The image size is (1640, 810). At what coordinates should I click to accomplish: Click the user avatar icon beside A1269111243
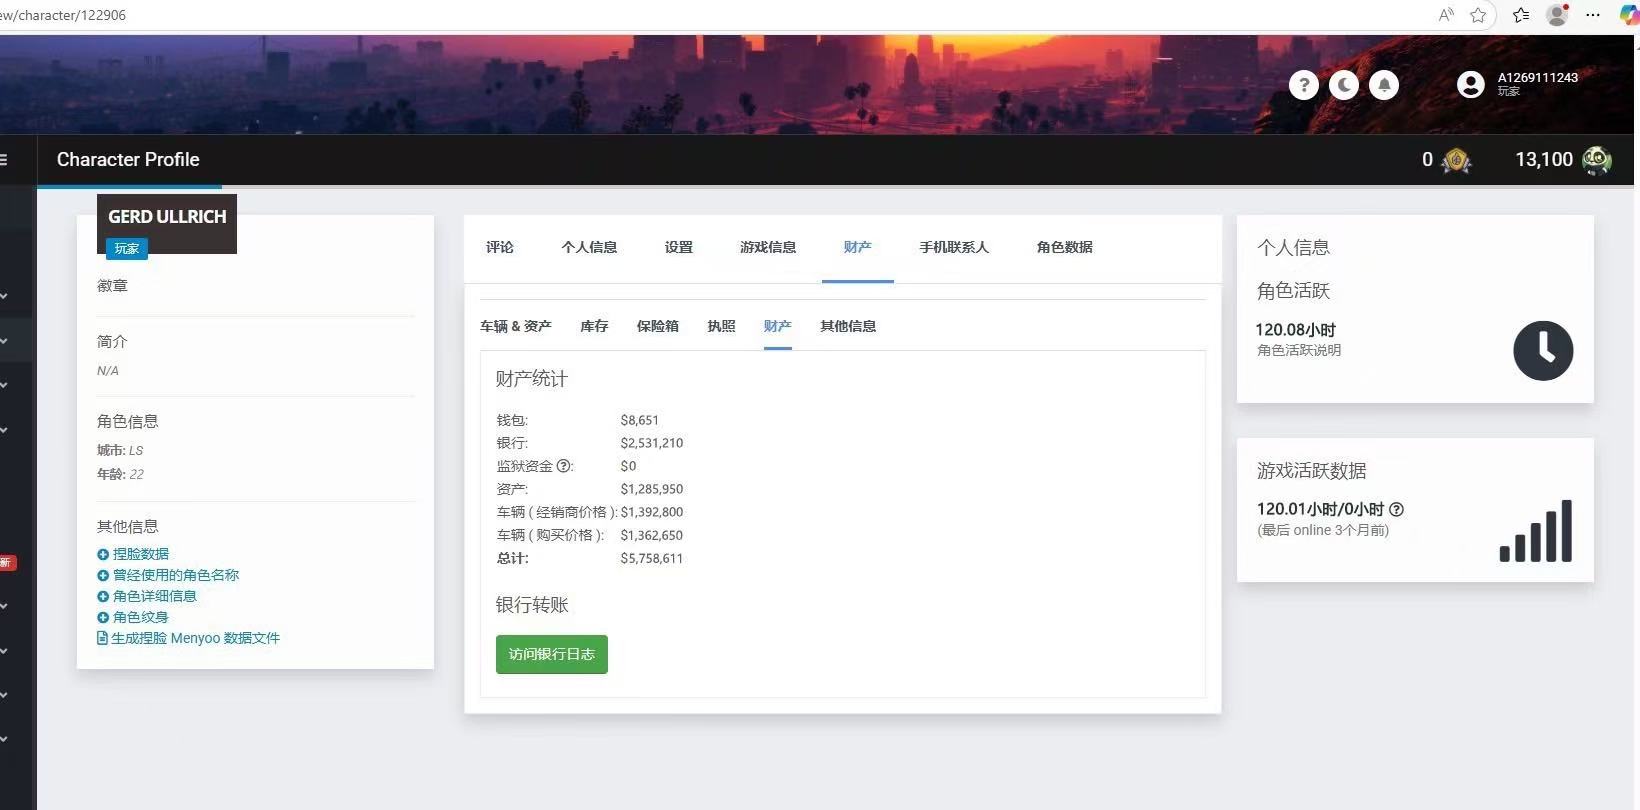pyautogui.click(x=1470, y=85)
